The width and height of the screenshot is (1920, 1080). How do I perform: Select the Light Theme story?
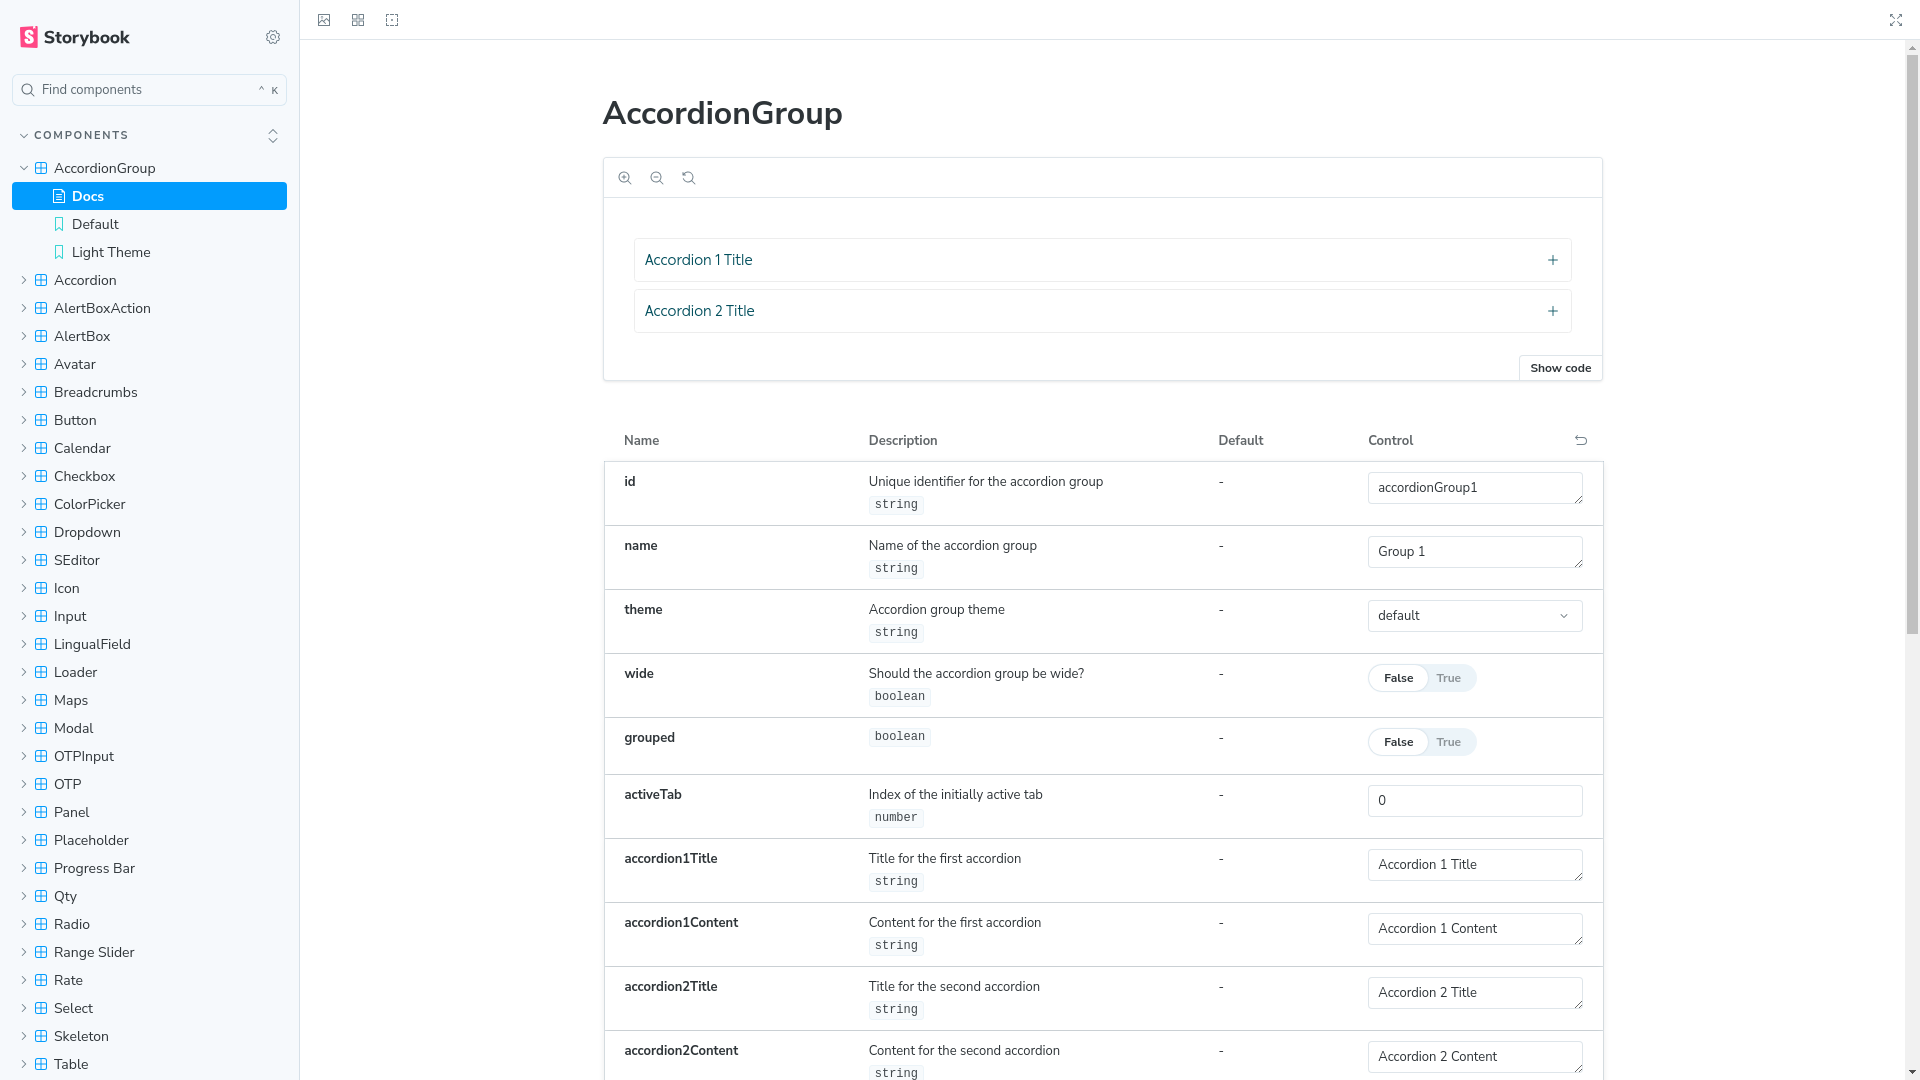[x=149, y=252]
